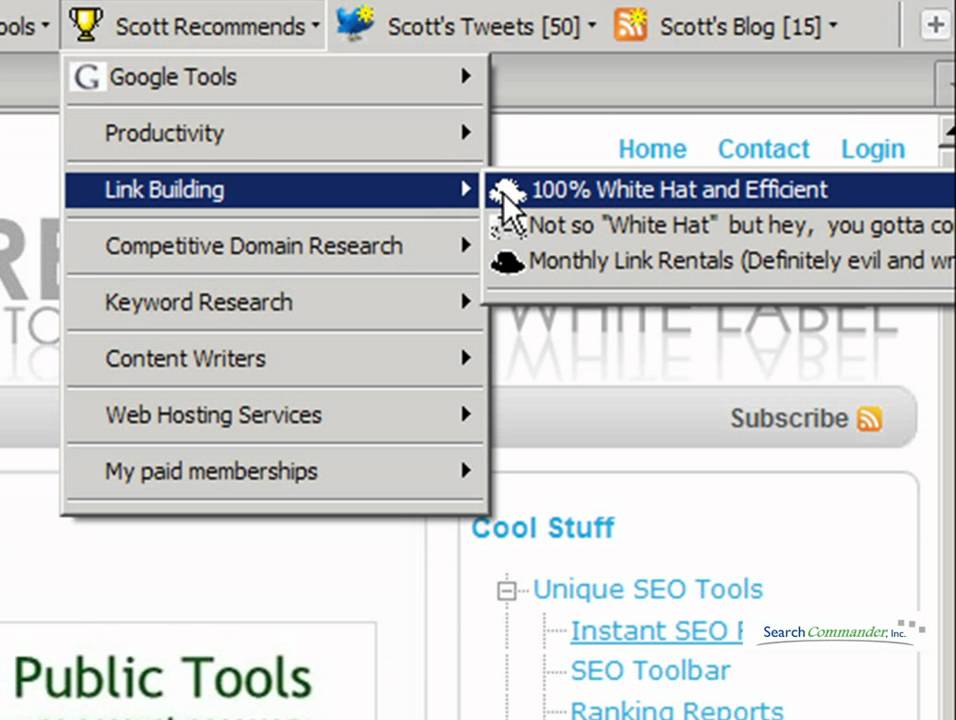956x720 pixels.
Task: Open the Instant SEO link
Action: pyautogui.click(x=657, y=631)
